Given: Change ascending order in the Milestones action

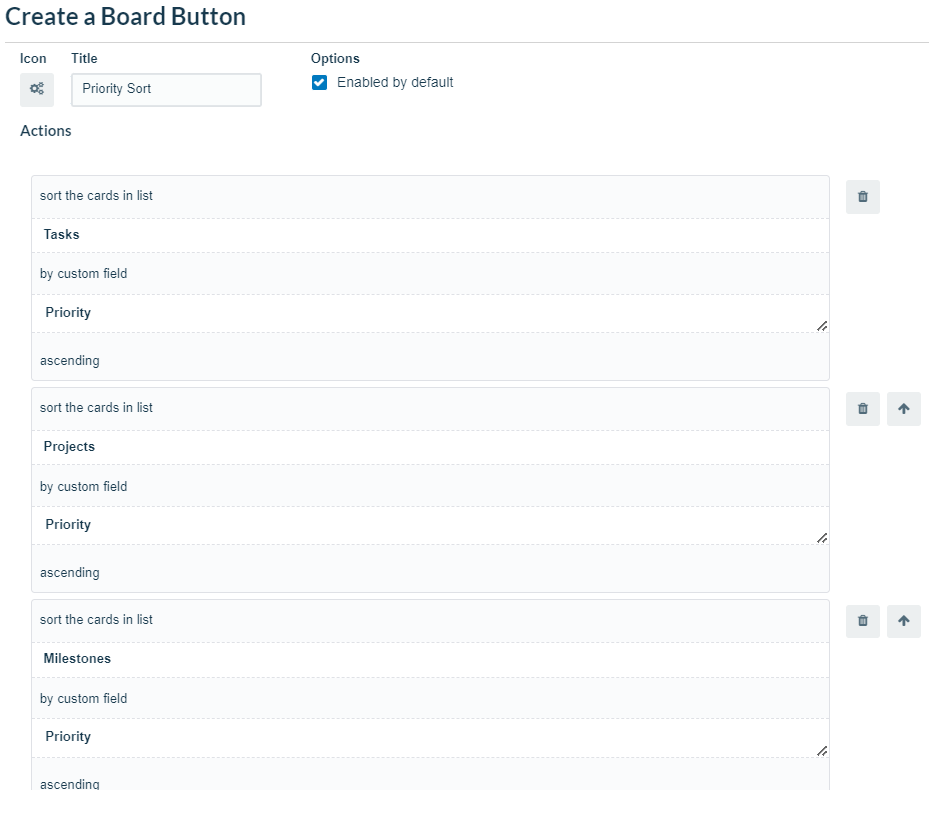Looking at the screenshot, I should click(x=430, y=784).
